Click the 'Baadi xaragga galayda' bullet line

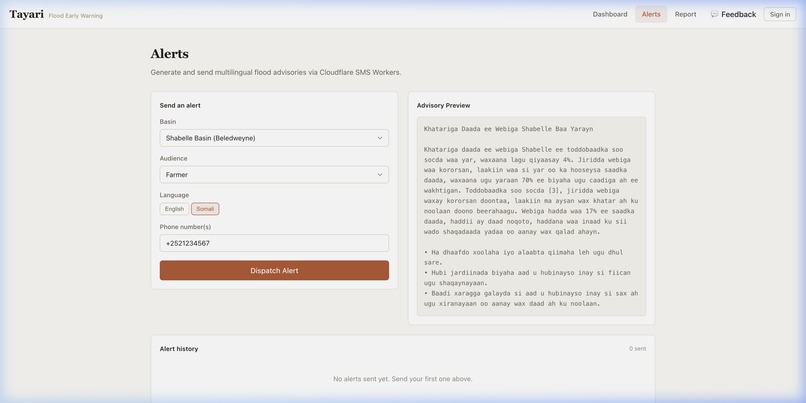click(531, 298)
